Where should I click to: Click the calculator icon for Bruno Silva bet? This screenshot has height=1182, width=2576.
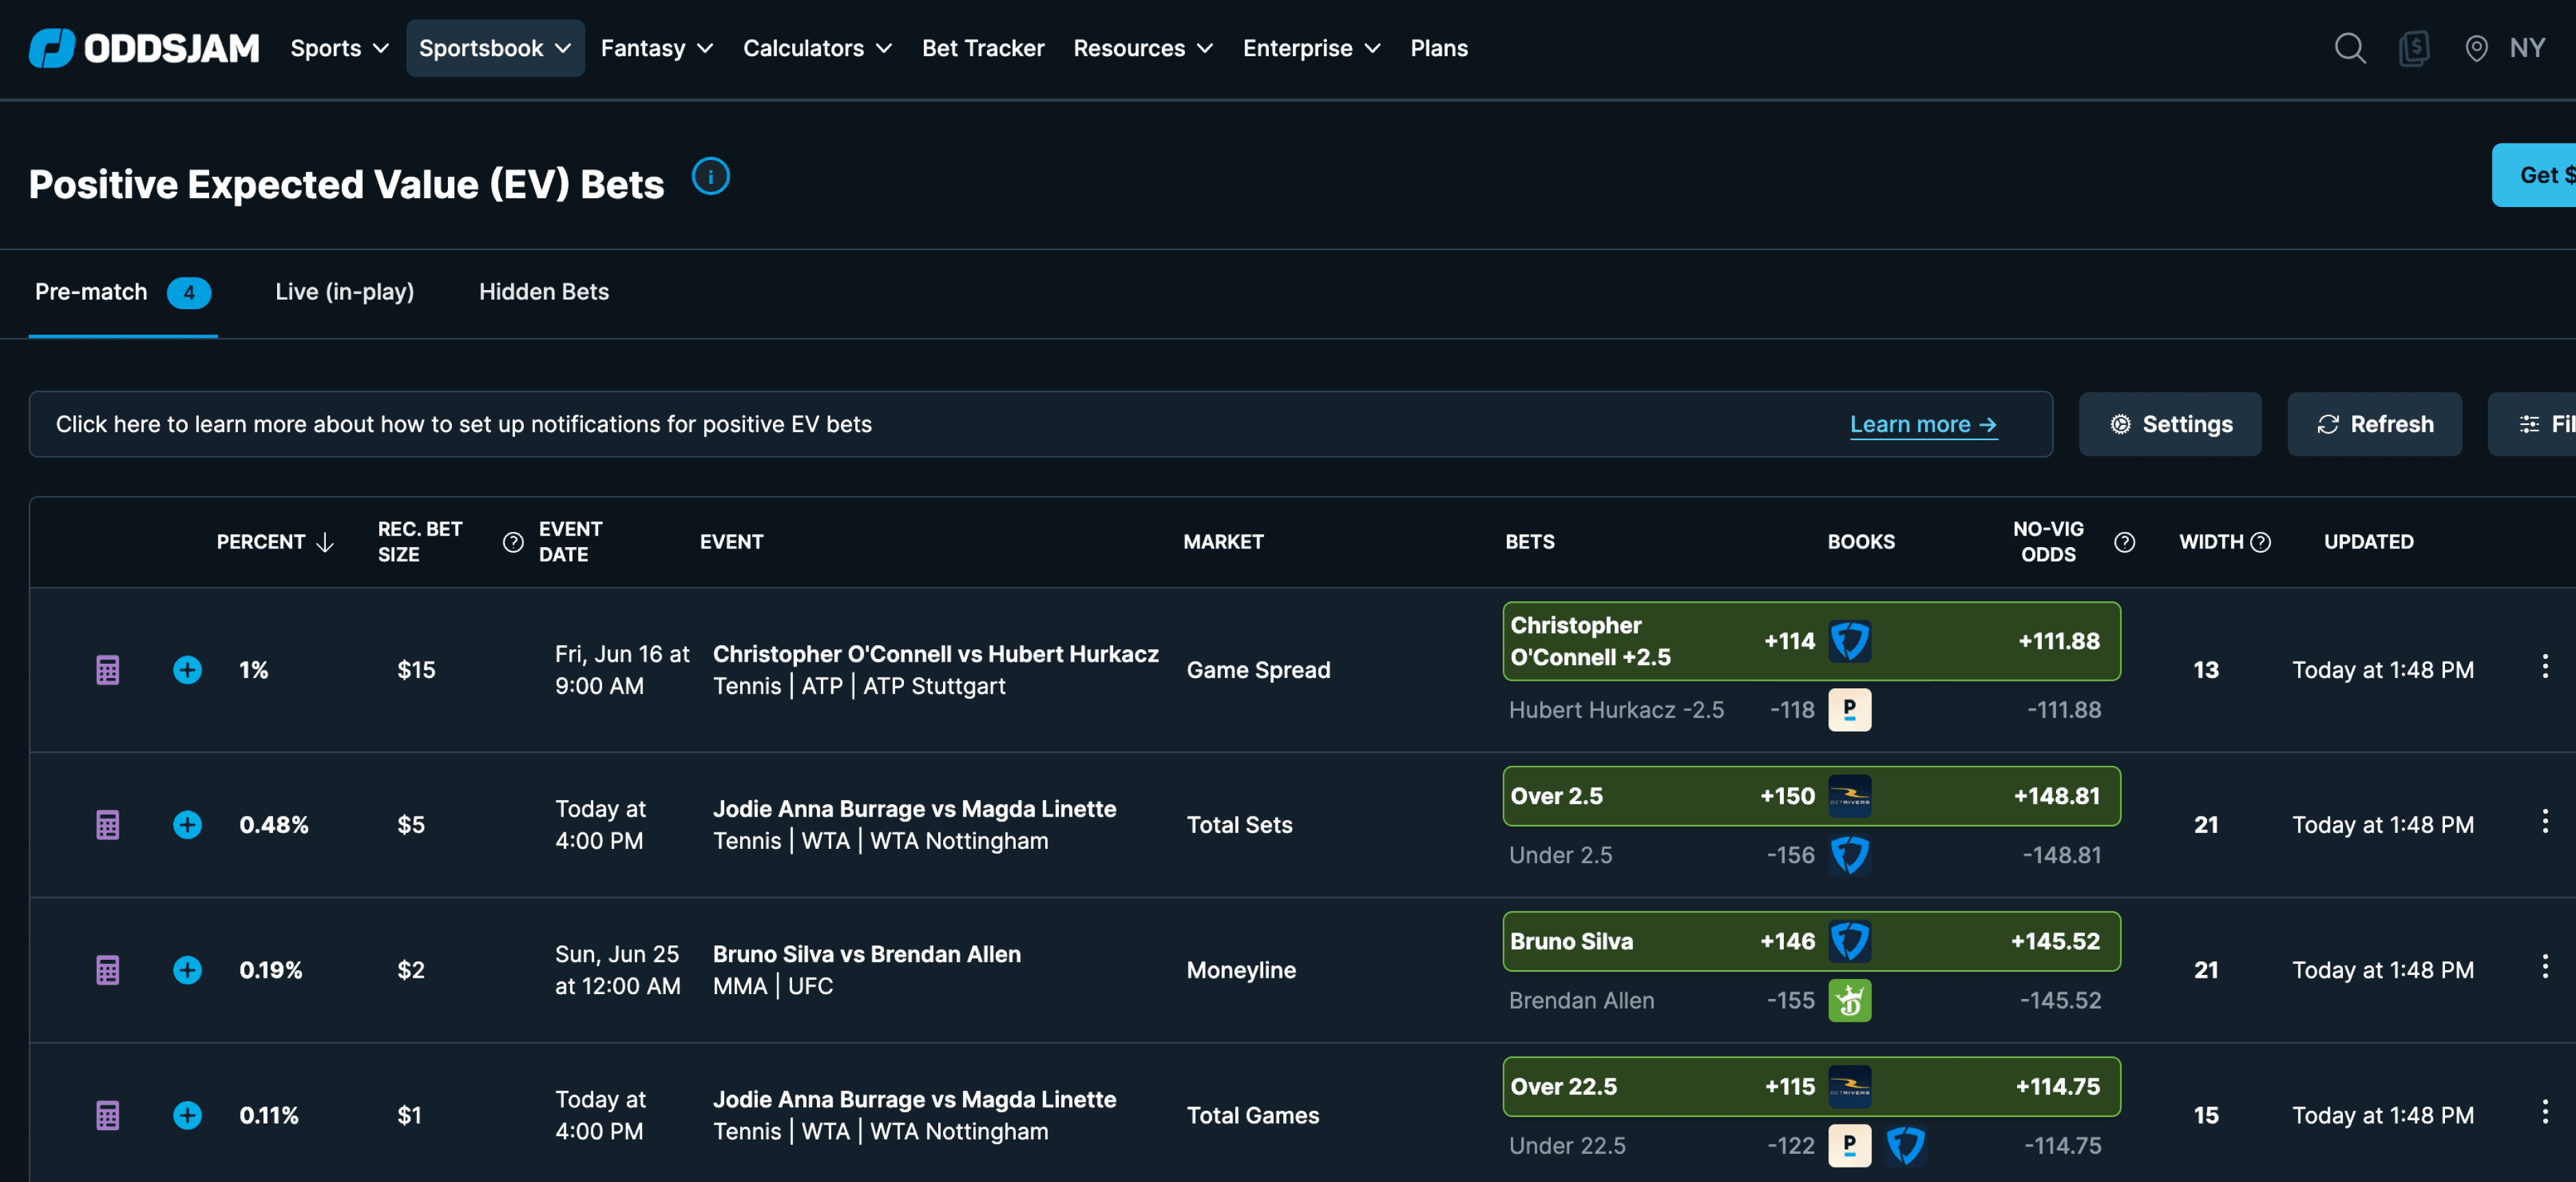tap(107, 967)
